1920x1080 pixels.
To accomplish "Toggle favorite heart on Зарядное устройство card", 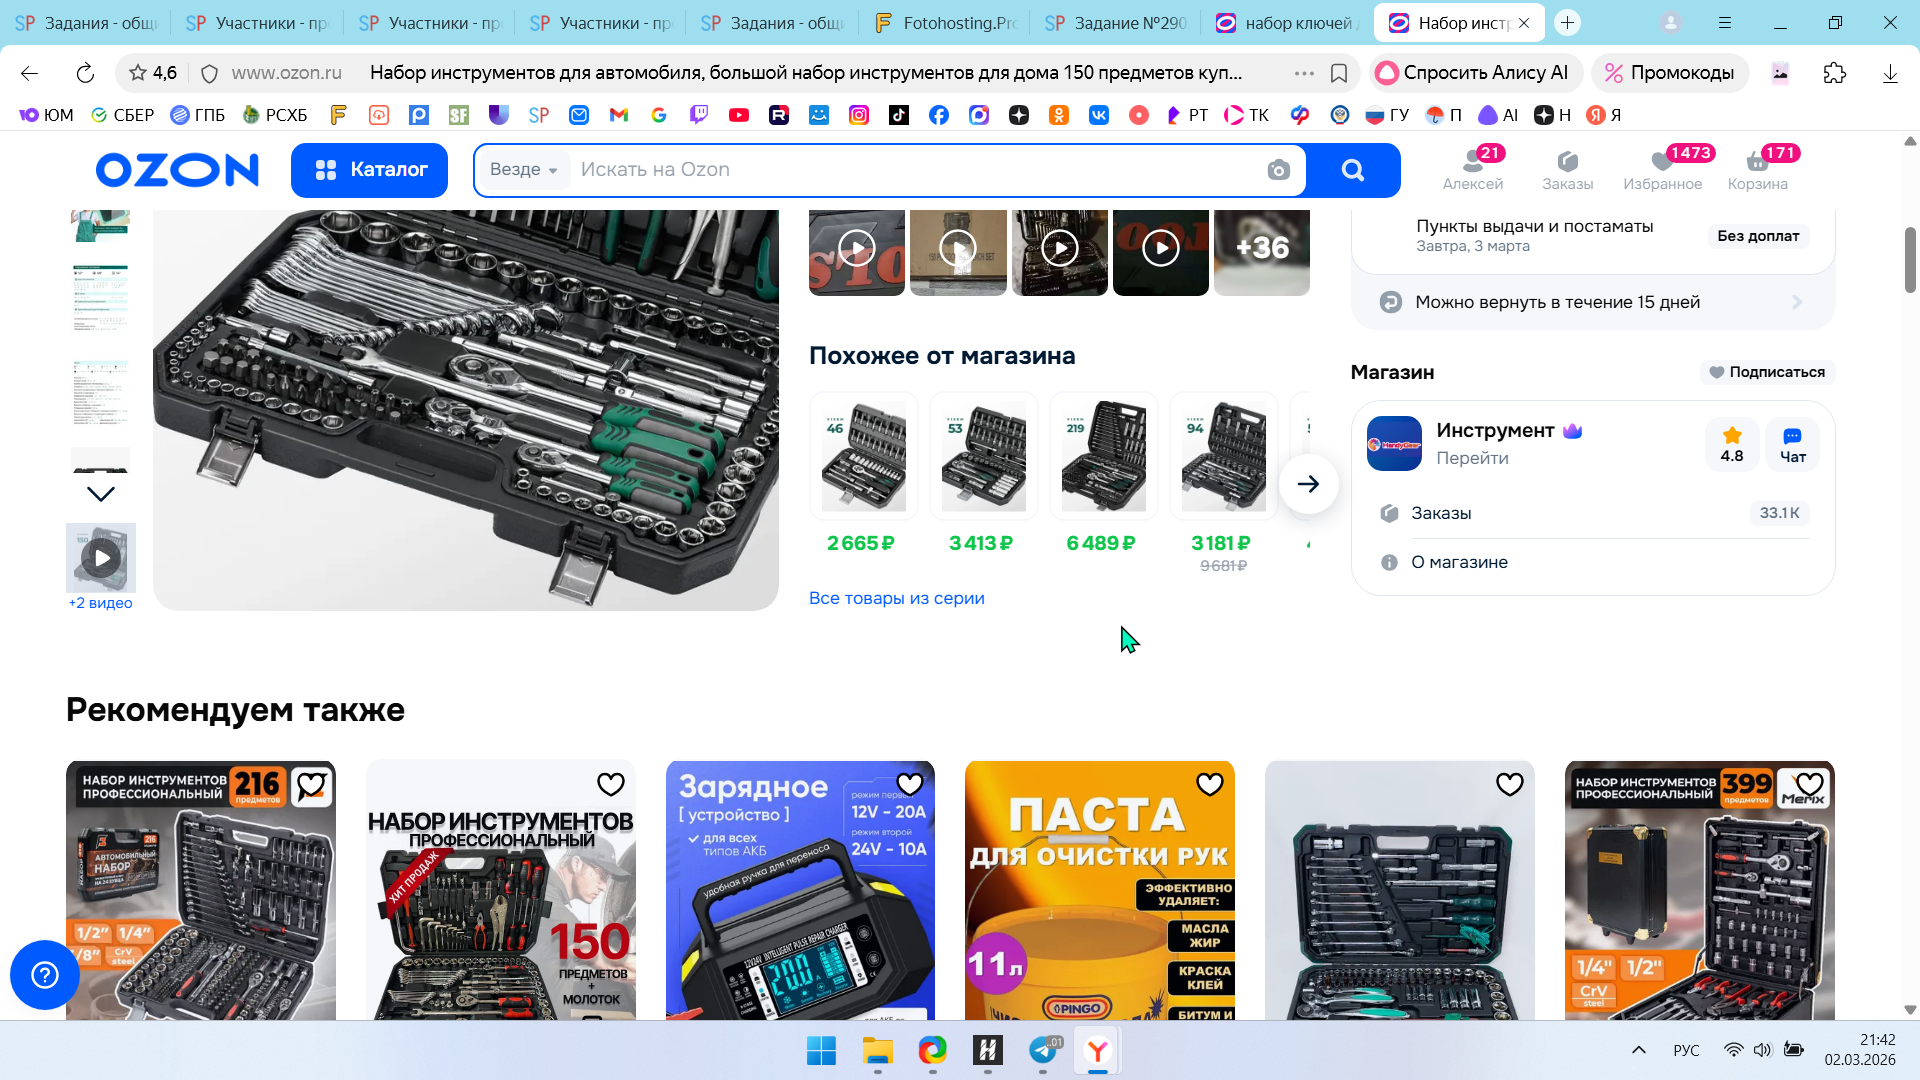I will (909, 785).
